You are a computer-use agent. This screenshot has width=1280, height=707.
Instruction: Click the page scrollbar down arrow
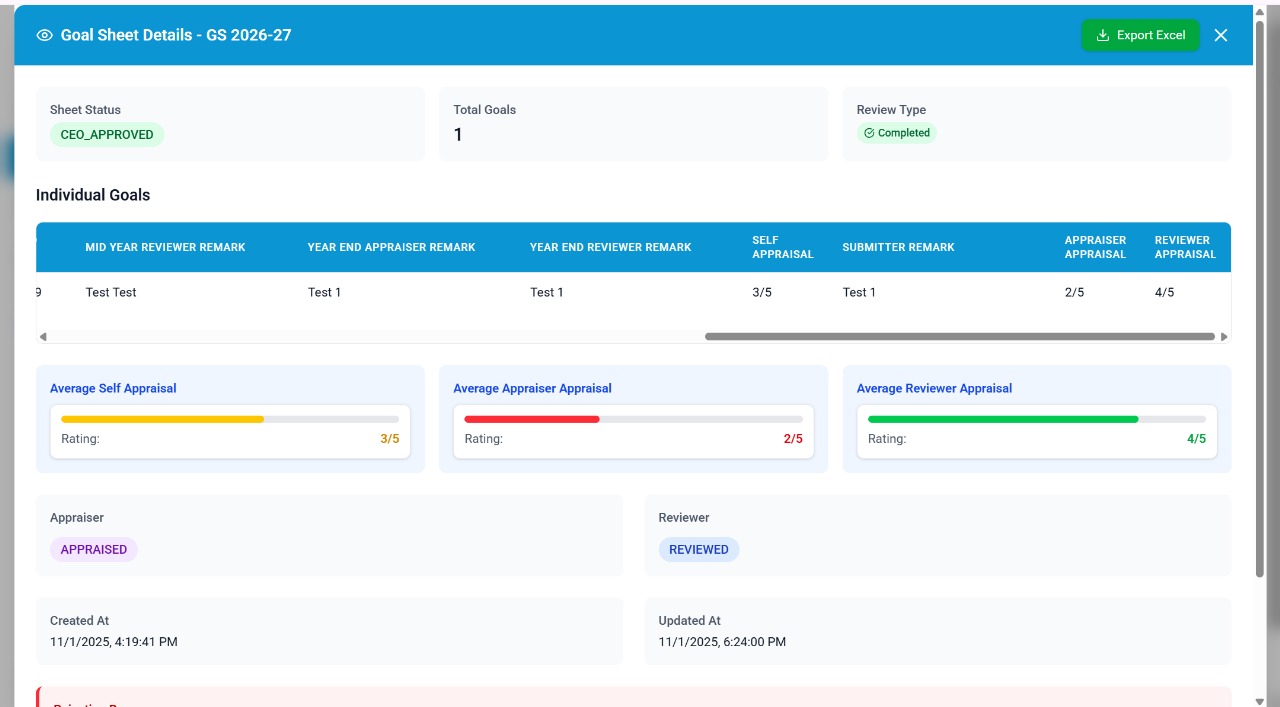(1260, 700)
